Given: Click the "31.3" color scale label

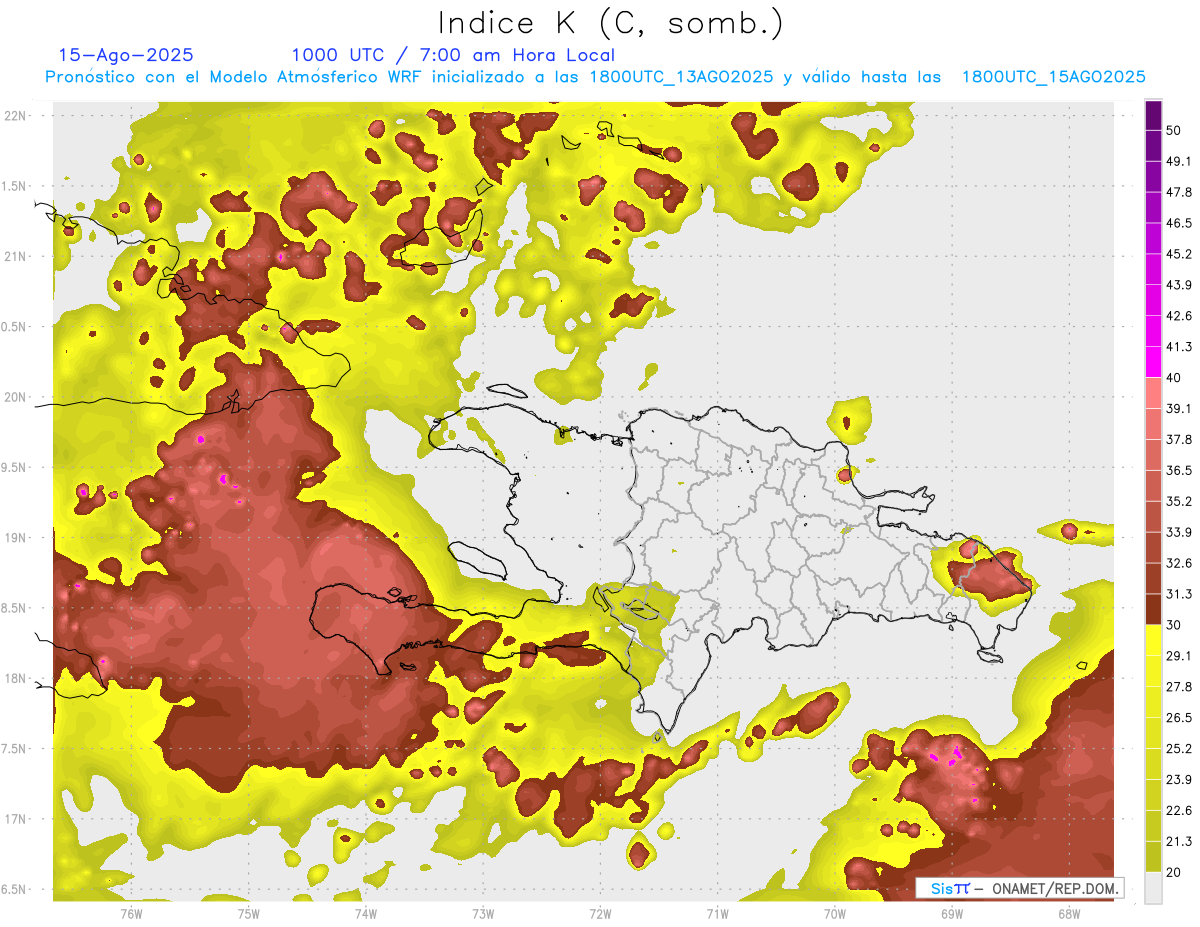Looking at the screenshot, I should (1179, 594).
